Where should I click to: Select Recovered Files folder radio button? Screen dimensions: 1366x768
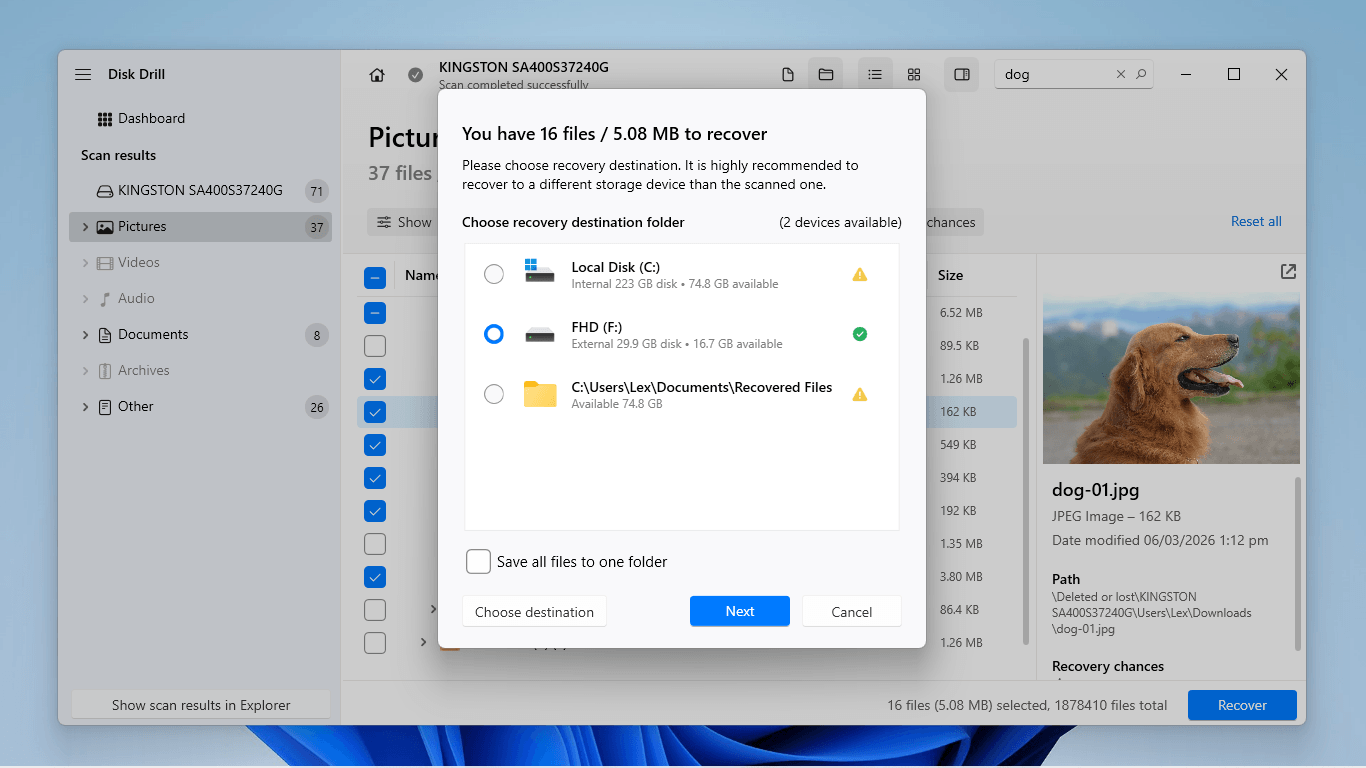tap(494, 394)
